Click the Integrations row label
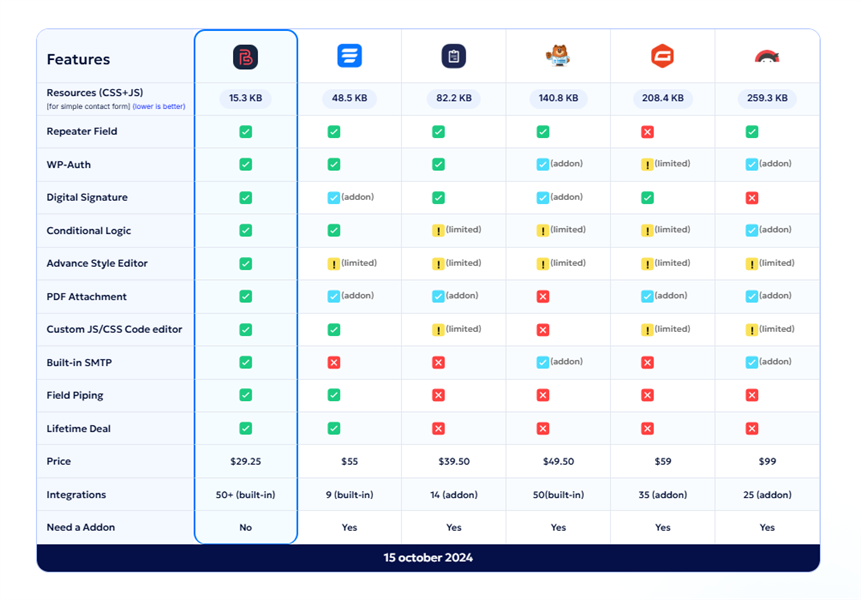 (76, 495)
